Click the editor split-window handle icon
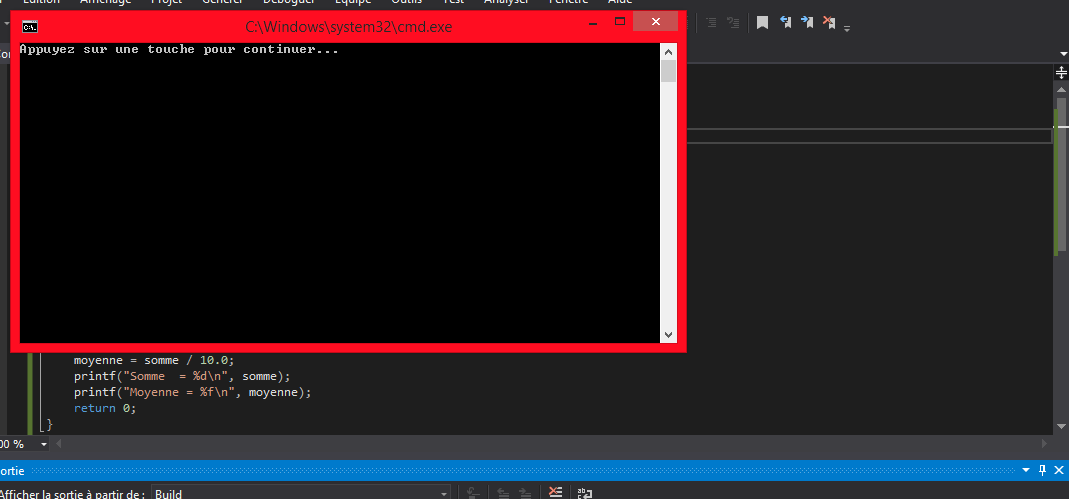 click(x=1061, y=72)
